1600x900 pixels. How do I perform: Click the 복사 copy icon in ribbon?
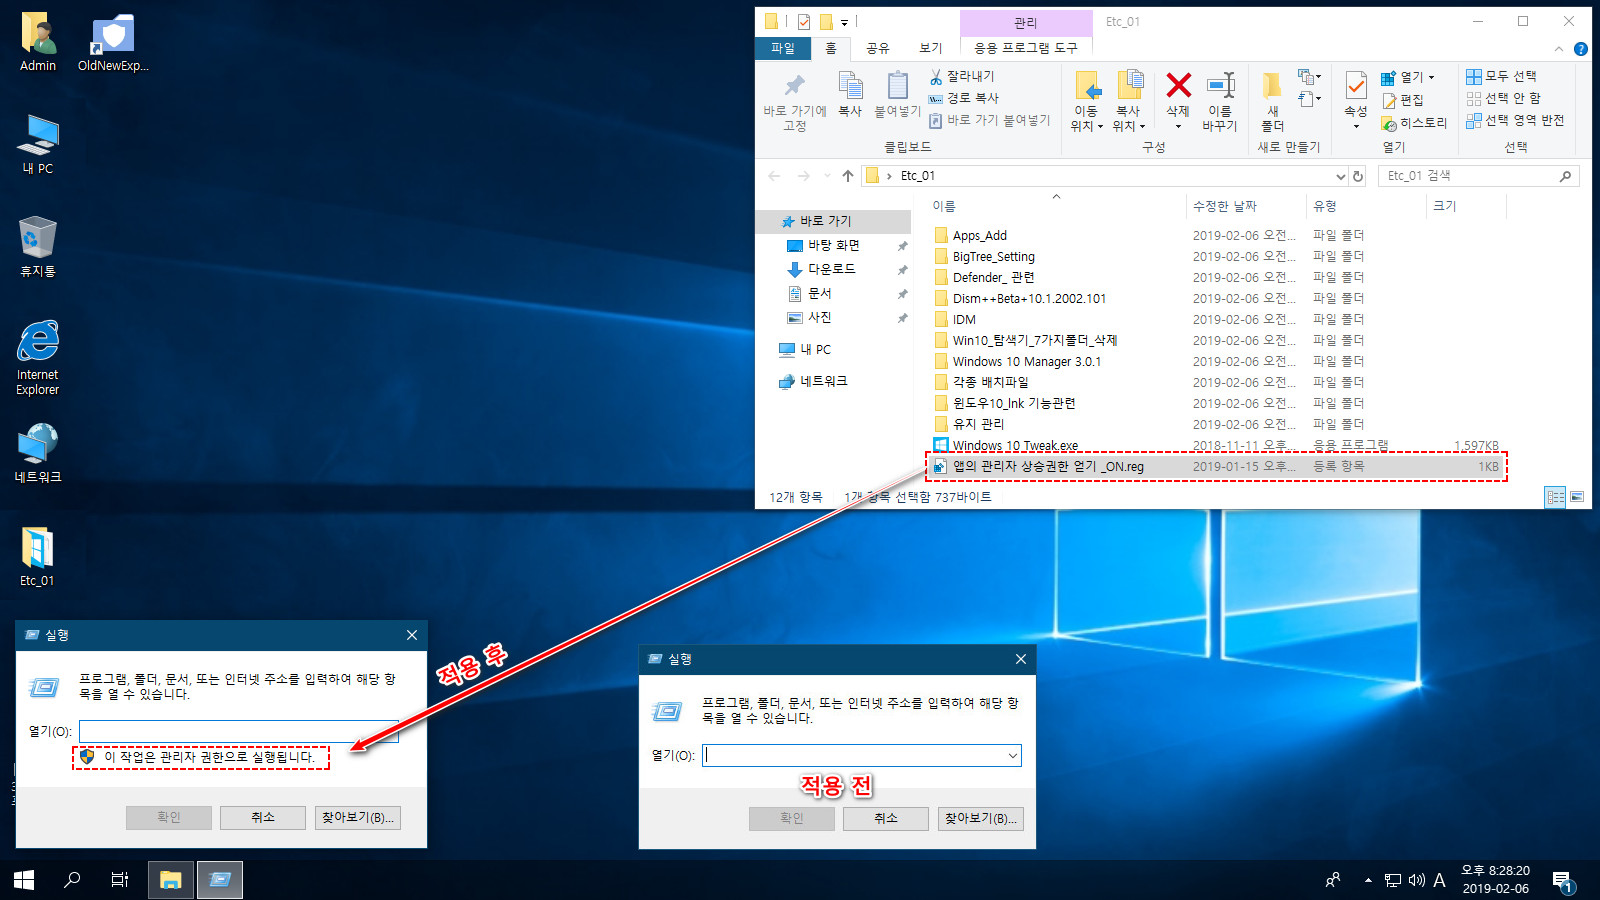coord(850,95)
